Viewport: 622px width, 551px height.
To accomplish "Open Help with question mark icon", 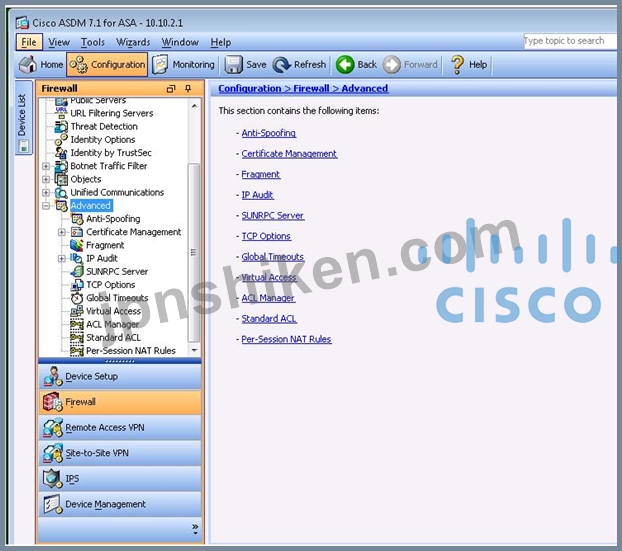I will pos(457,64).
